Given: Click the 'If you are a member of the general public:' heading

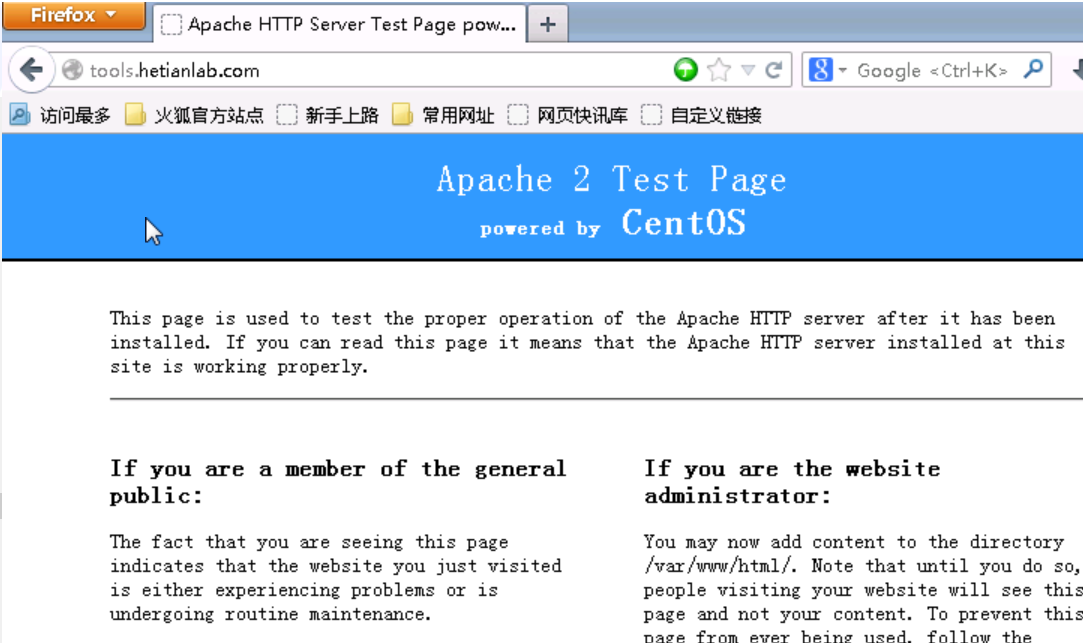Looking at the screenshot, I should coord(338,482).
